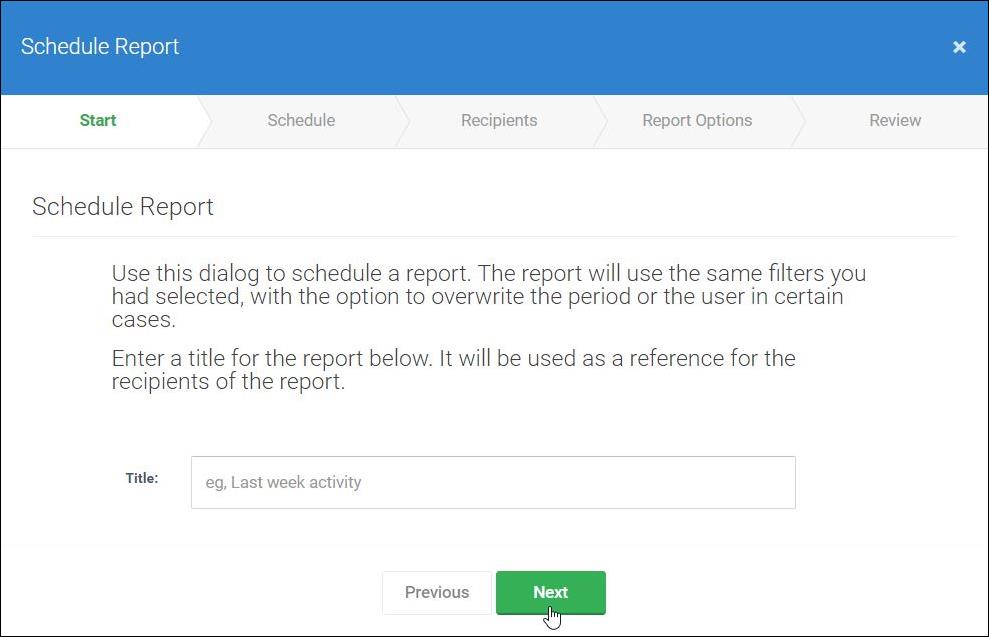Click the paragraph starting Enter a title
This screenshot has height=637, width=989.
[454, 370]
